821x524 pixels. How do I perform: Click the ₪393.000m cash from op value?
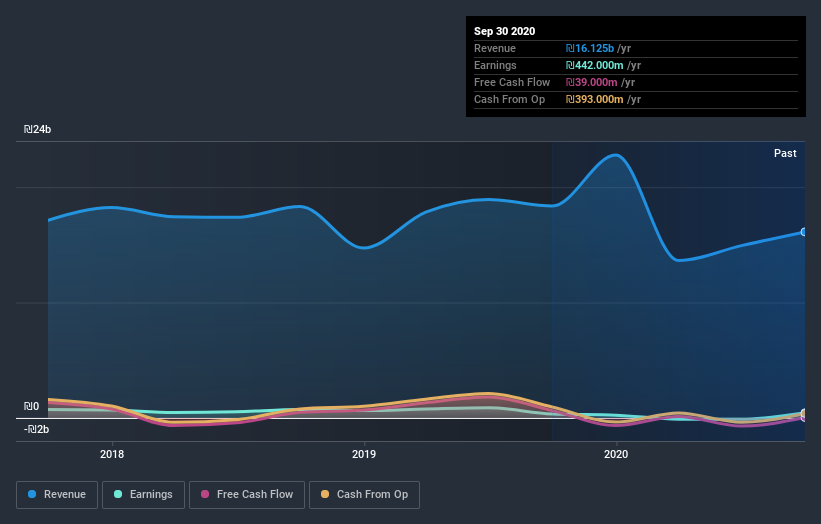click(x=594, y=99)
